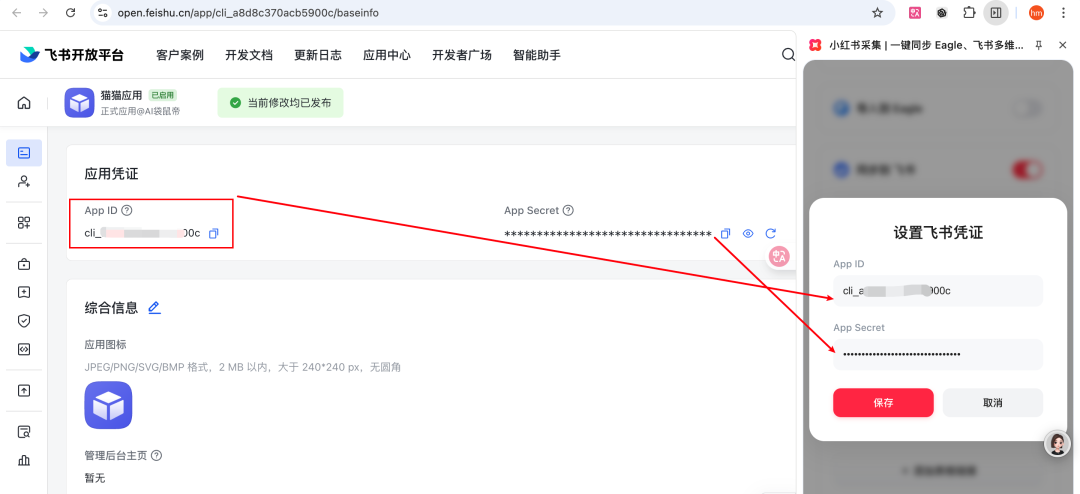Bookmark this page with star icon
Viewport: 1080px width, 494px height.
[877, 13]
